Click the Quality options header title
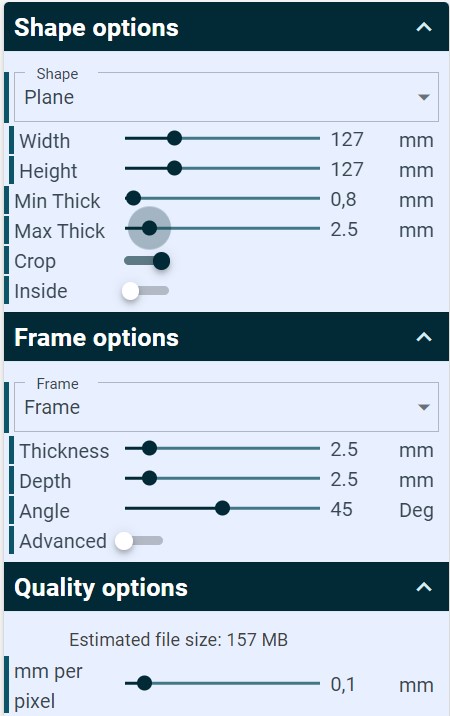 101,588
